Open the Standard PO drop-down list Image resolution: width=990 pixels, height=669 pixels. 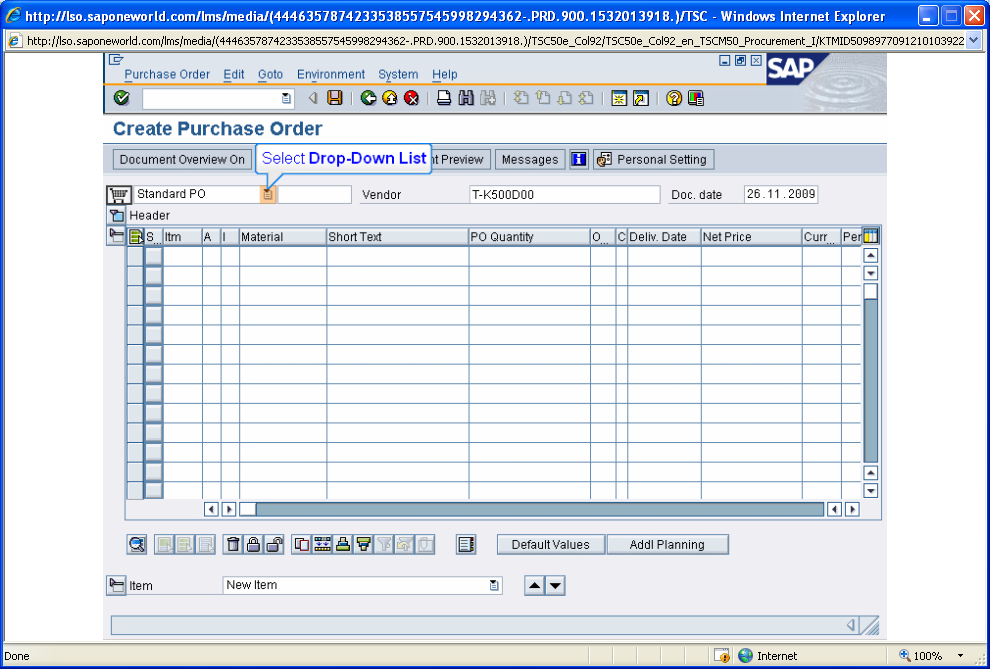coord(268,194)
